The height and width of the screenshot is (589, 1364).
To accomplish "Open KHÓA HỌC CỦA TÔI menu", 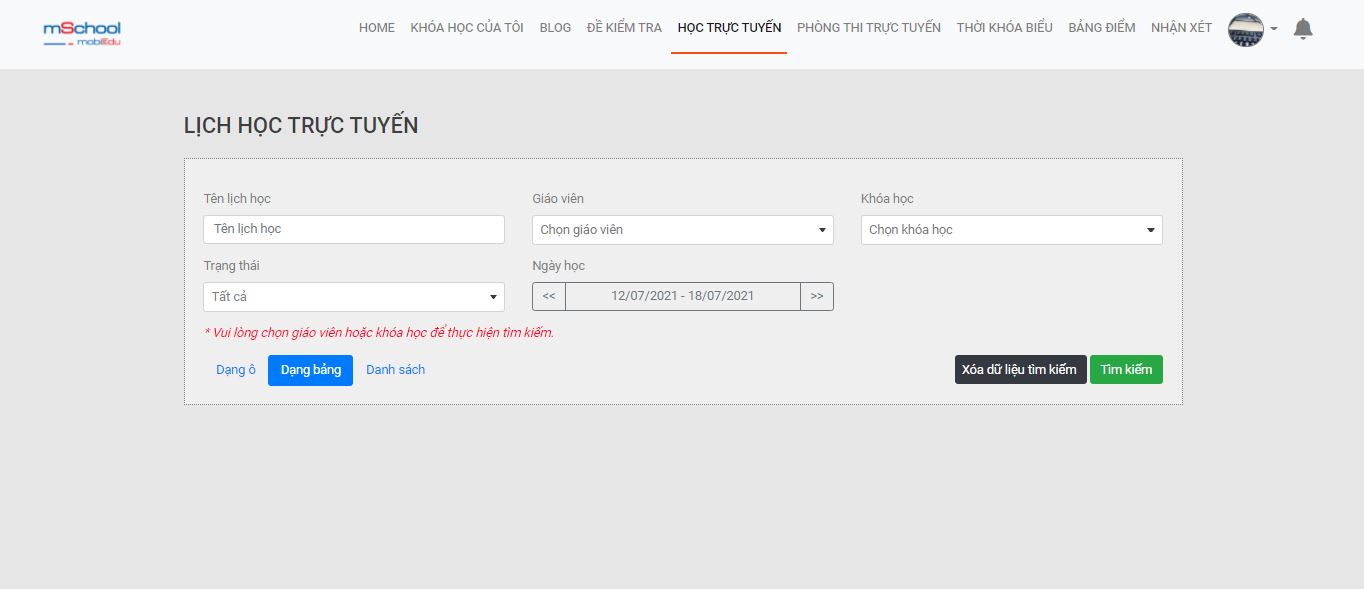I will [467, 28].
